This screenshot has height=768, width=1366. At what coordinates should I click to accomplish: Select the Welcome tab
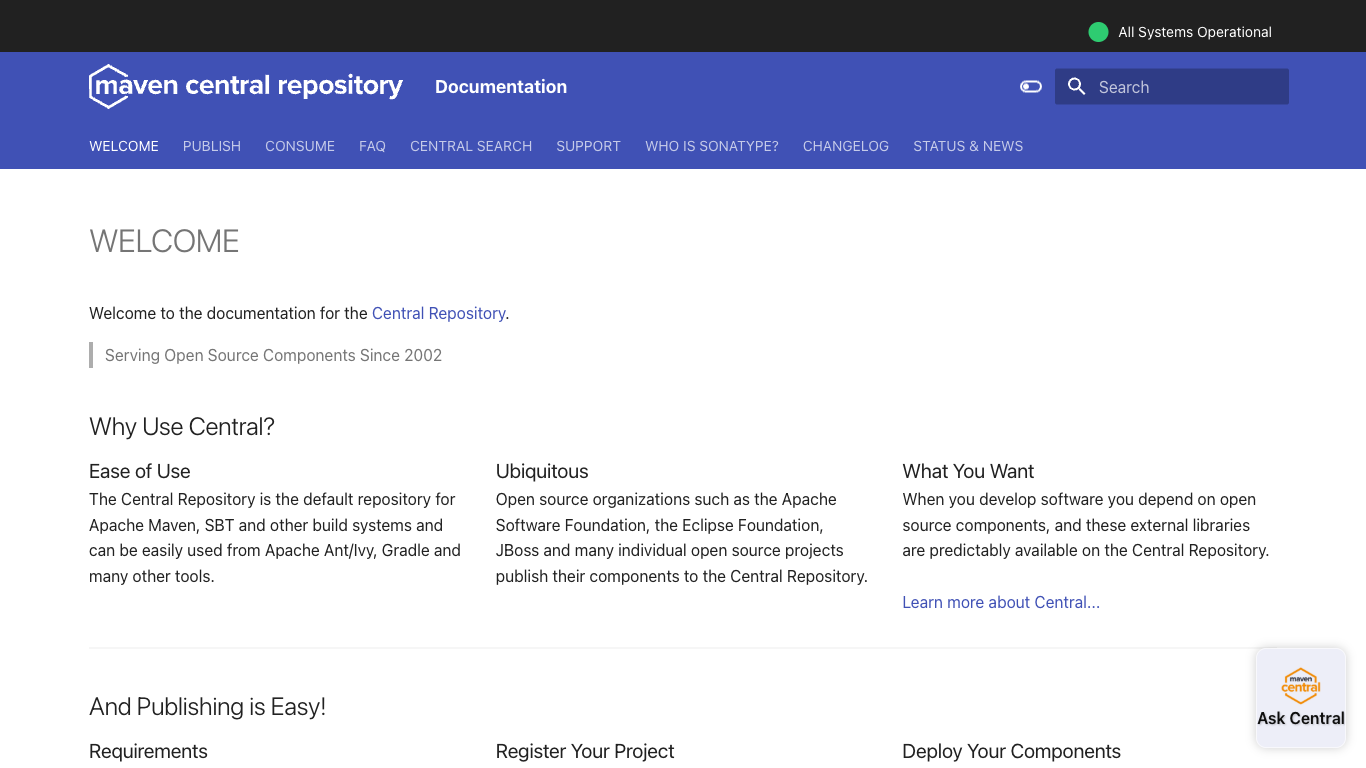(124, 146)
